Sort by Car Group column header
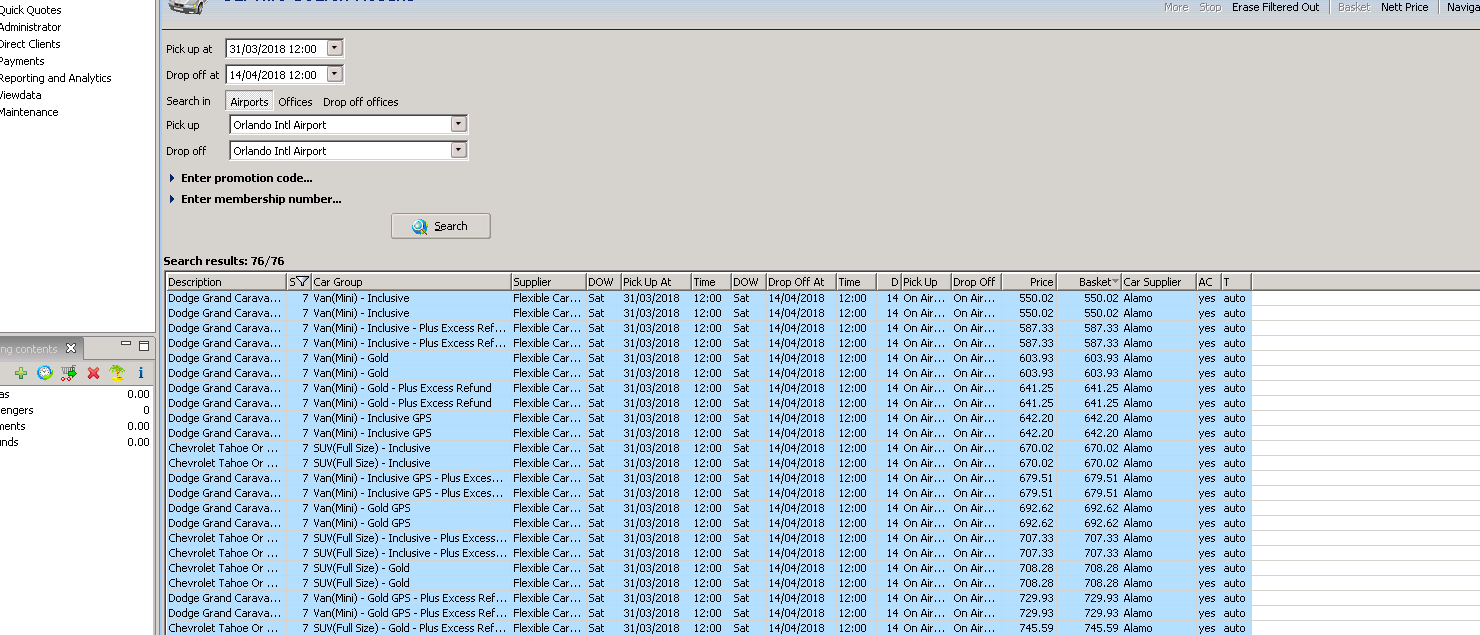Viewport: 1480px width, 635px height. coord(411,282)
